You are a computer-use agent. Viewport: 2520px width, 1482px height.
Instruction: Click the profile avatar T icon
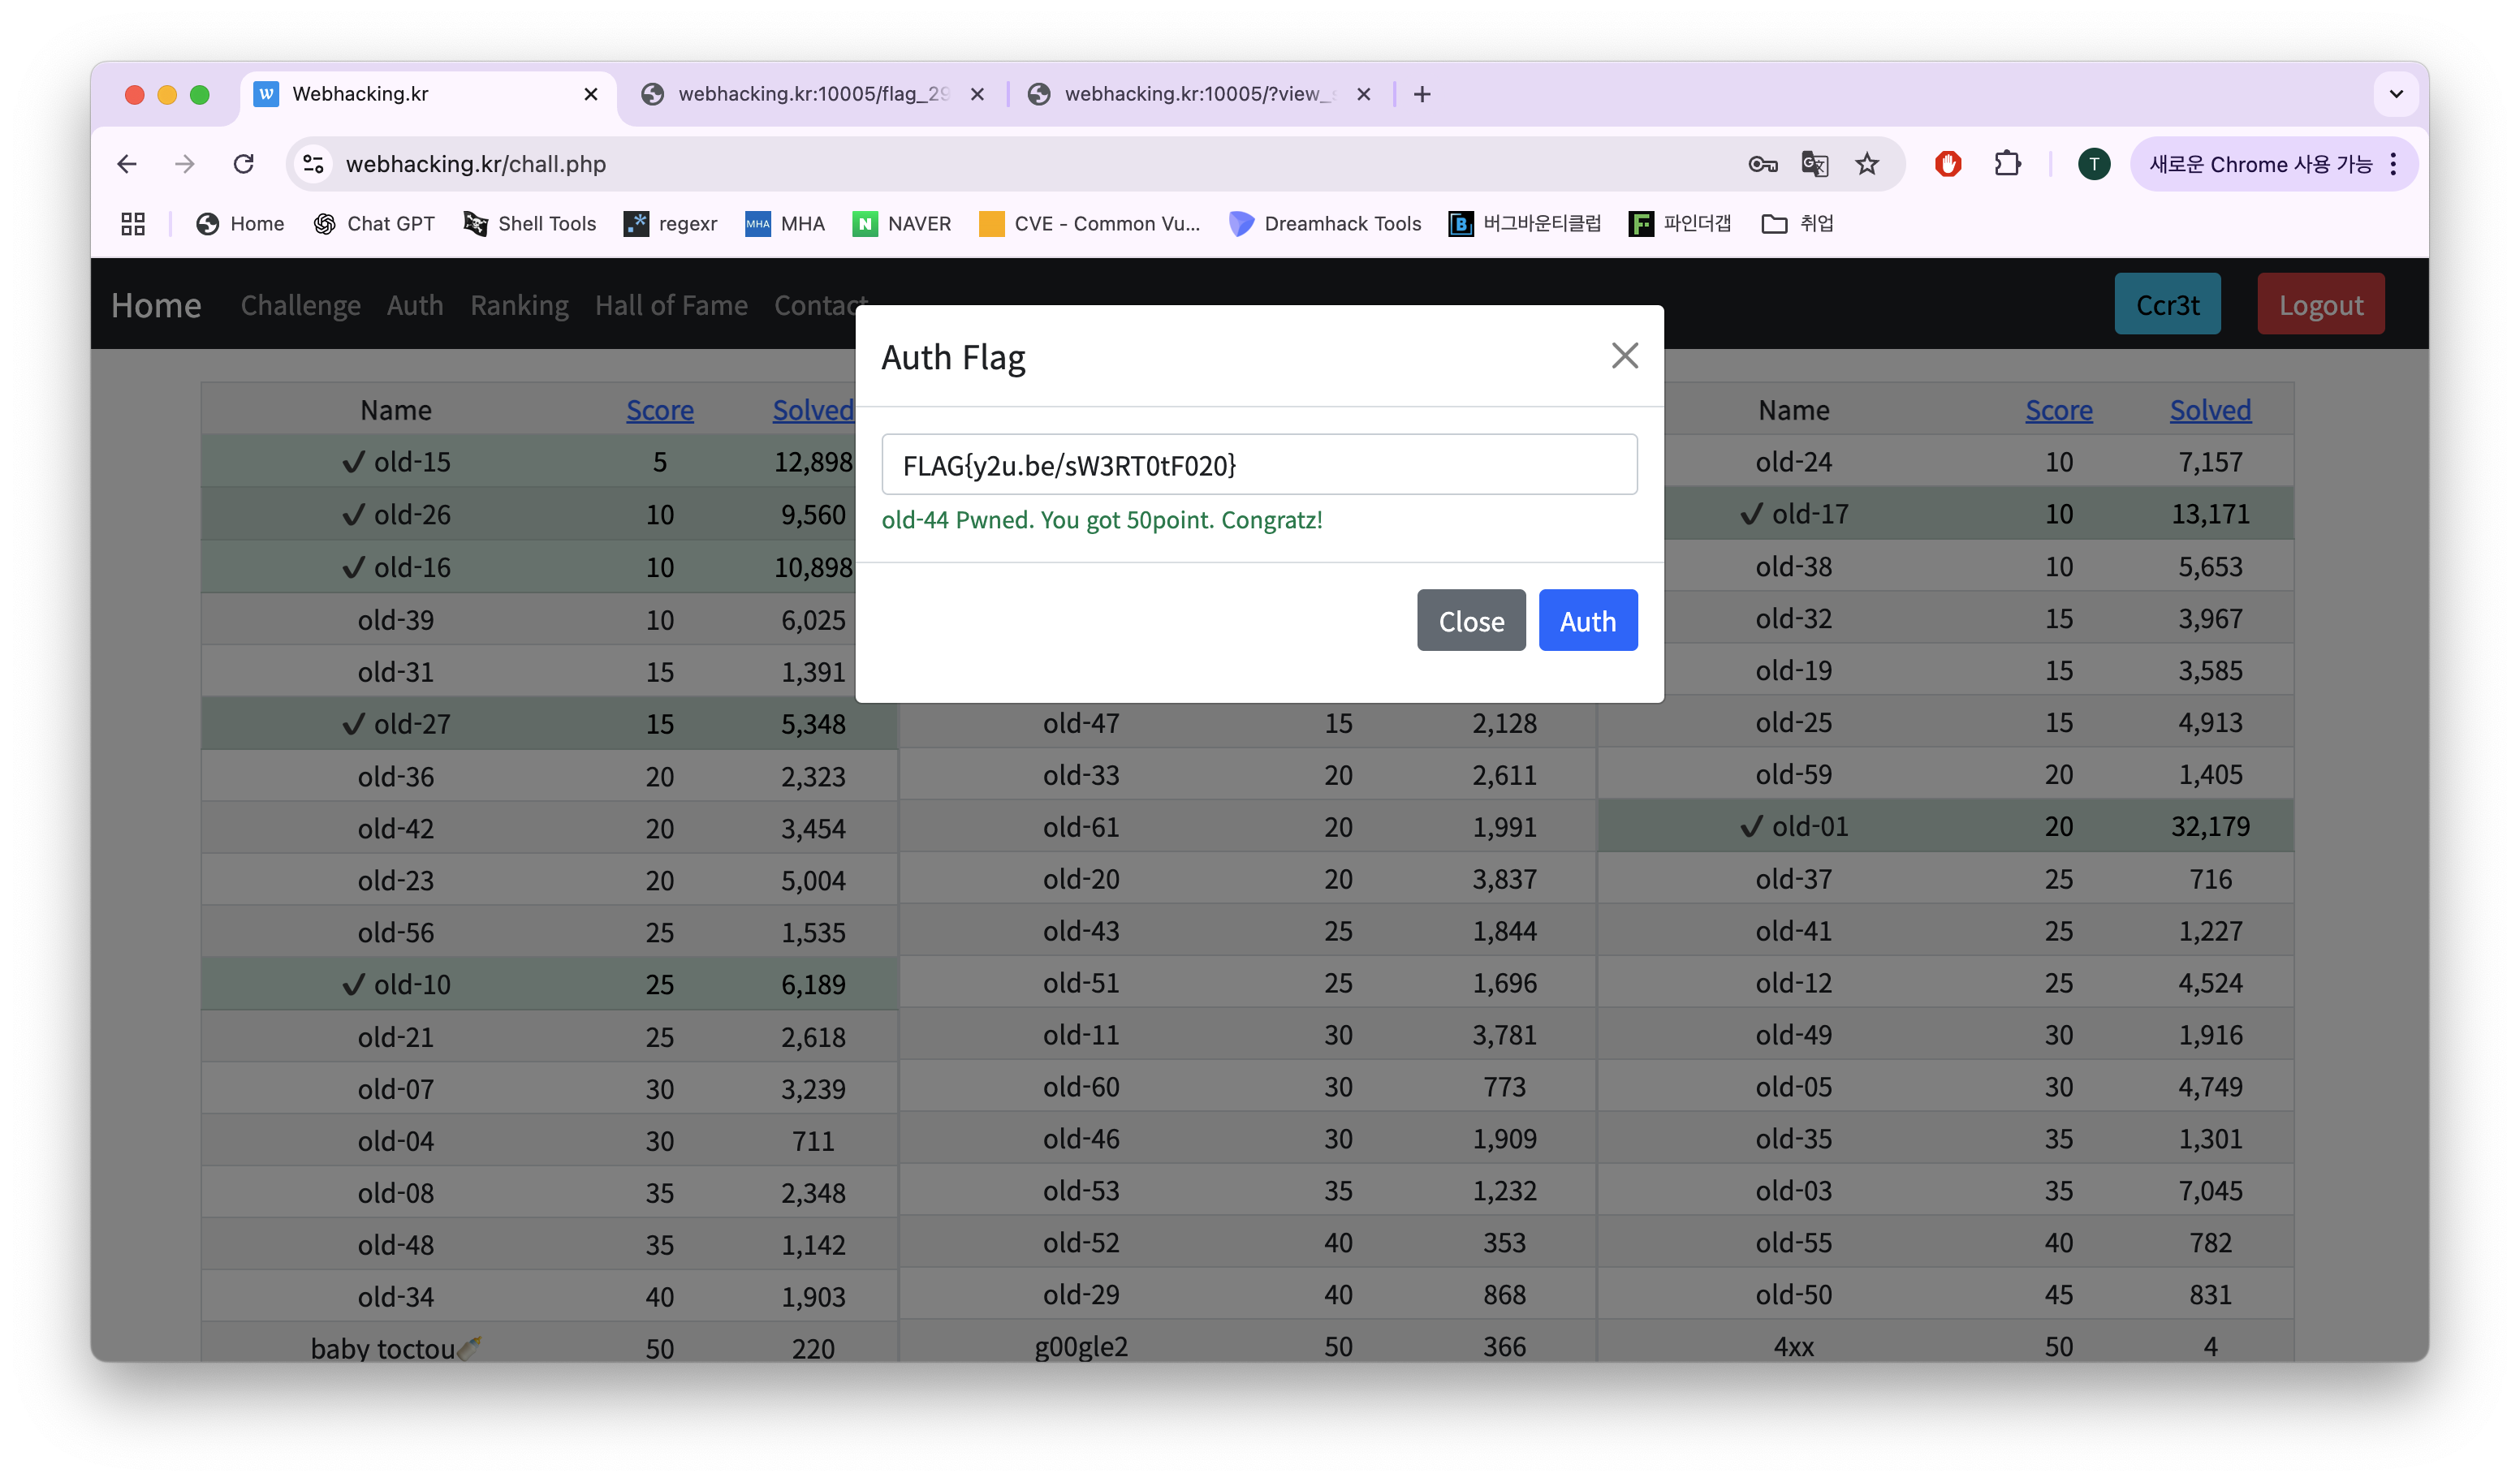tap(2093, 164)
